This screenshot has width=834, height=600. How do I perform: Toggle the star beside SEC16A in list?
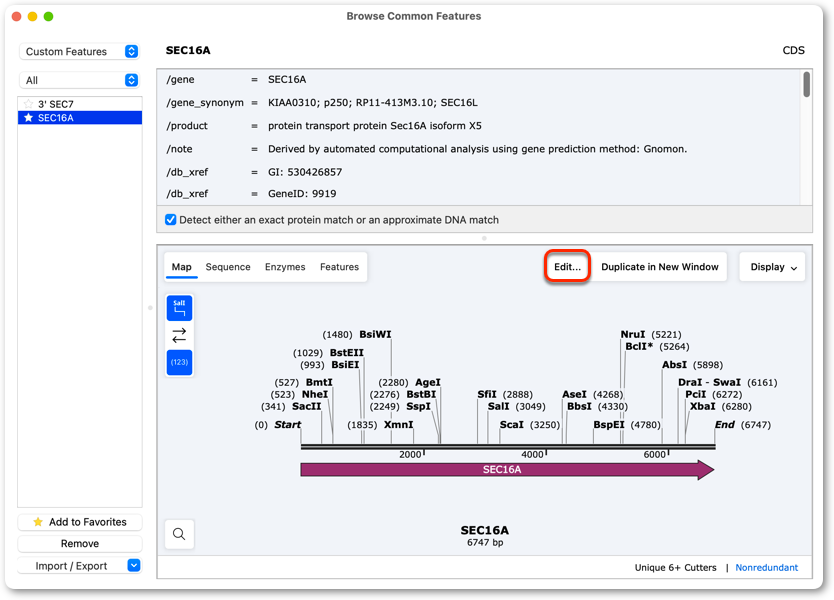coord(29,118)
